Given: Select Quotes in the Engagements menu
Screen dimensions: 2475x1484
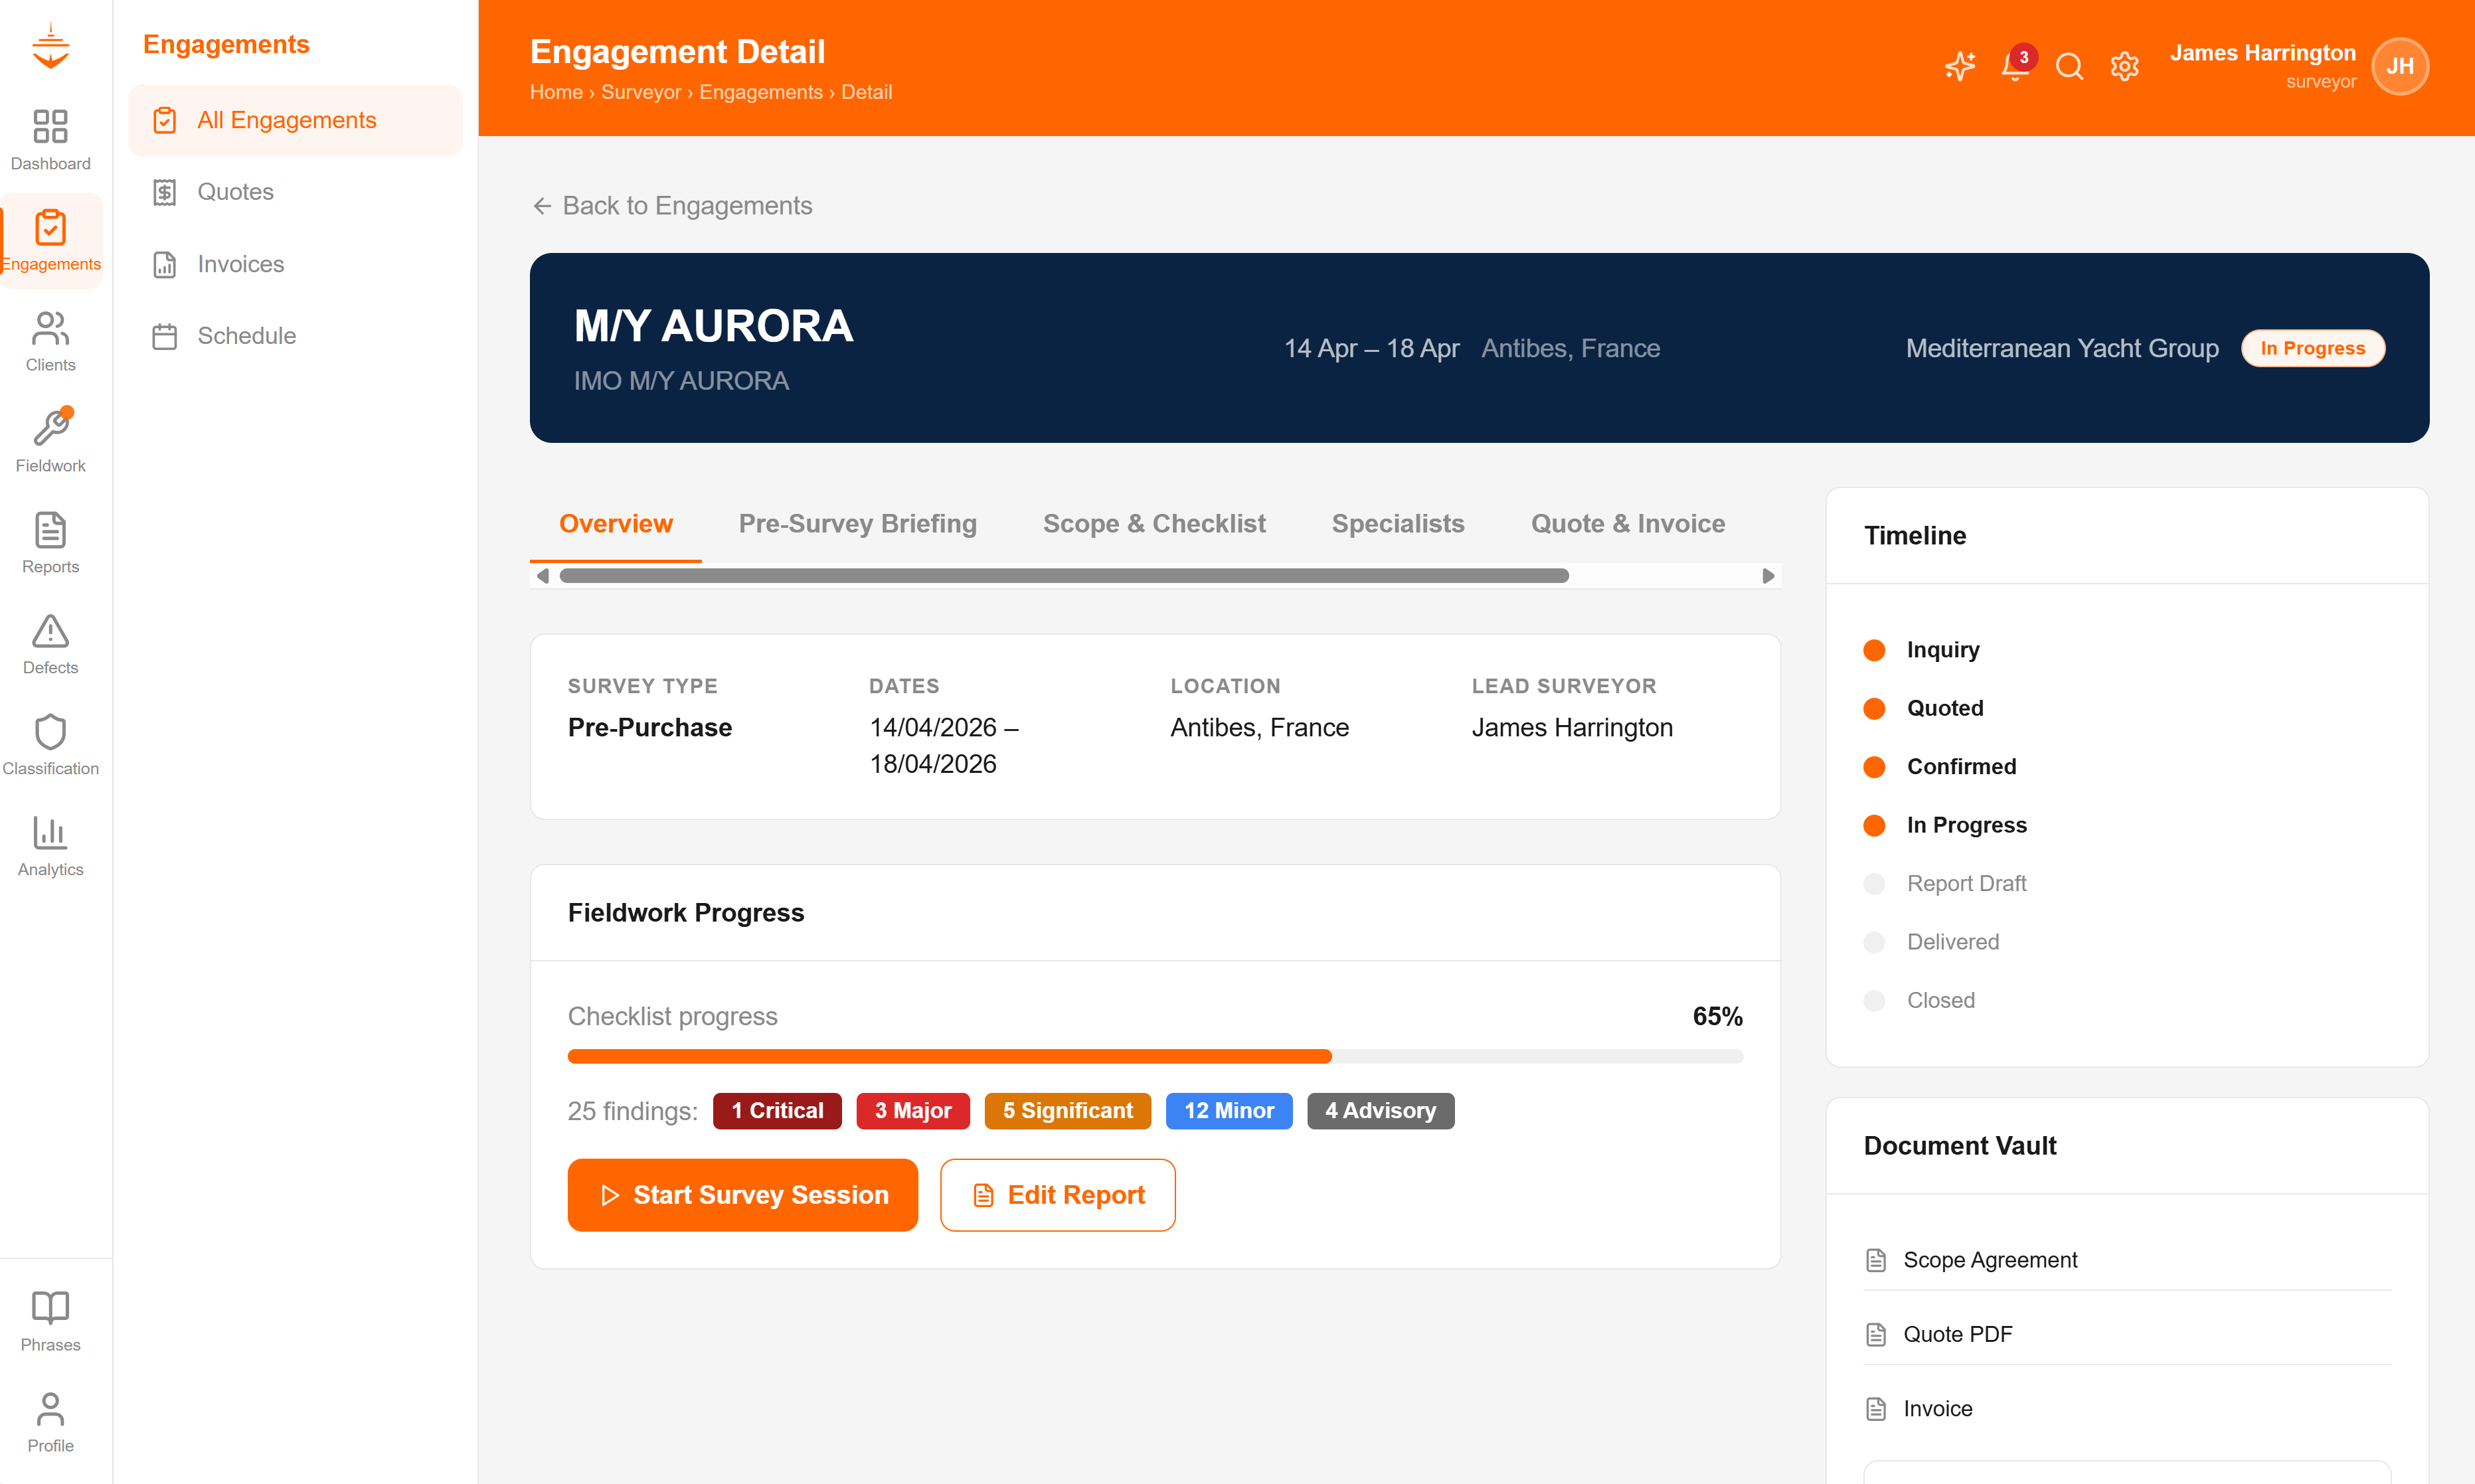Looking at the screenshot, I should click(x=235, y=192).
